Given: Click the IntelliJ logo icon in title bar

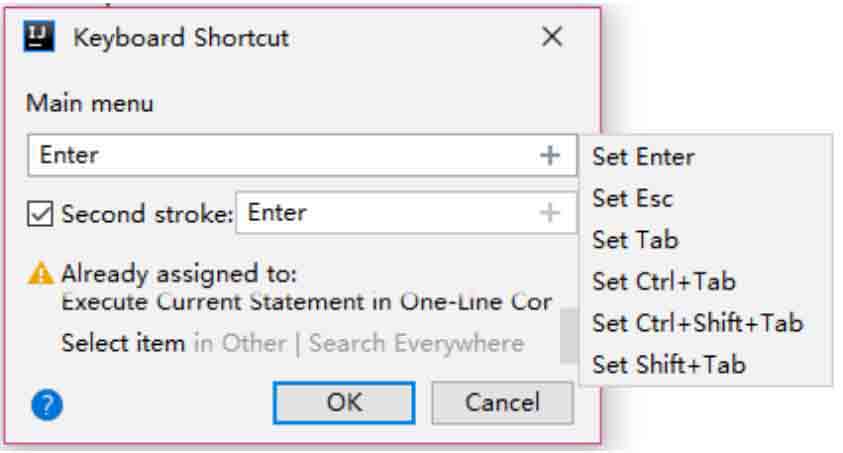Looking at the screenshot, I should [38, 38].
